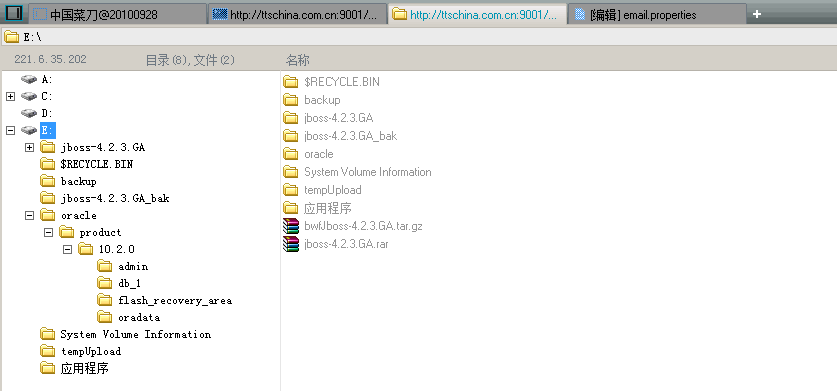837x391 pixels.
Task: Select jboss-4.2.3.GA name in file list
Action: [x=339, y=118]
